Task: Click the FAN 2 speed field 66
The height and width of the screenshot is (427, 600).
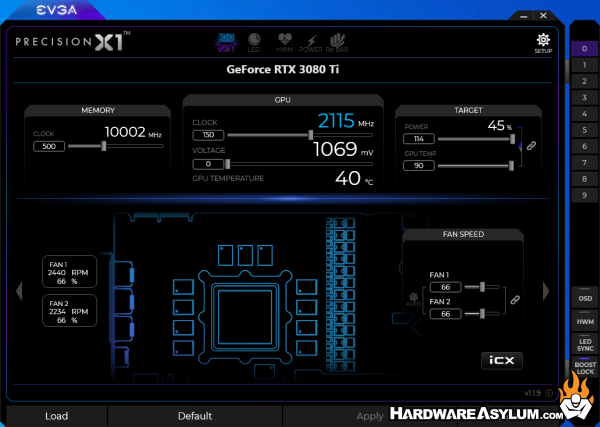Action: pos(445,314)
